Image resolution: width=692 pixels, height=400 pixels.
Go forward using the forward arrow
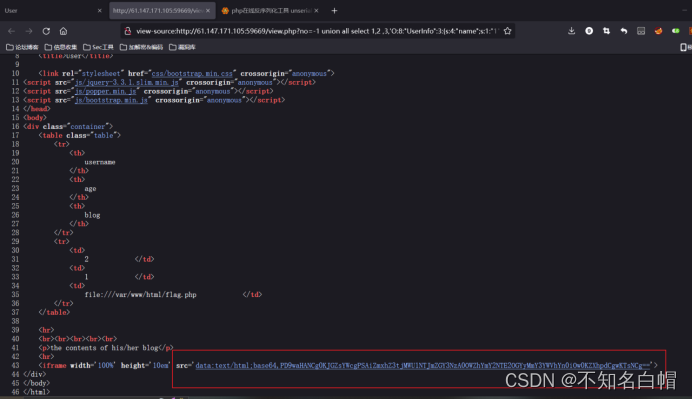(x=29, y=31)
